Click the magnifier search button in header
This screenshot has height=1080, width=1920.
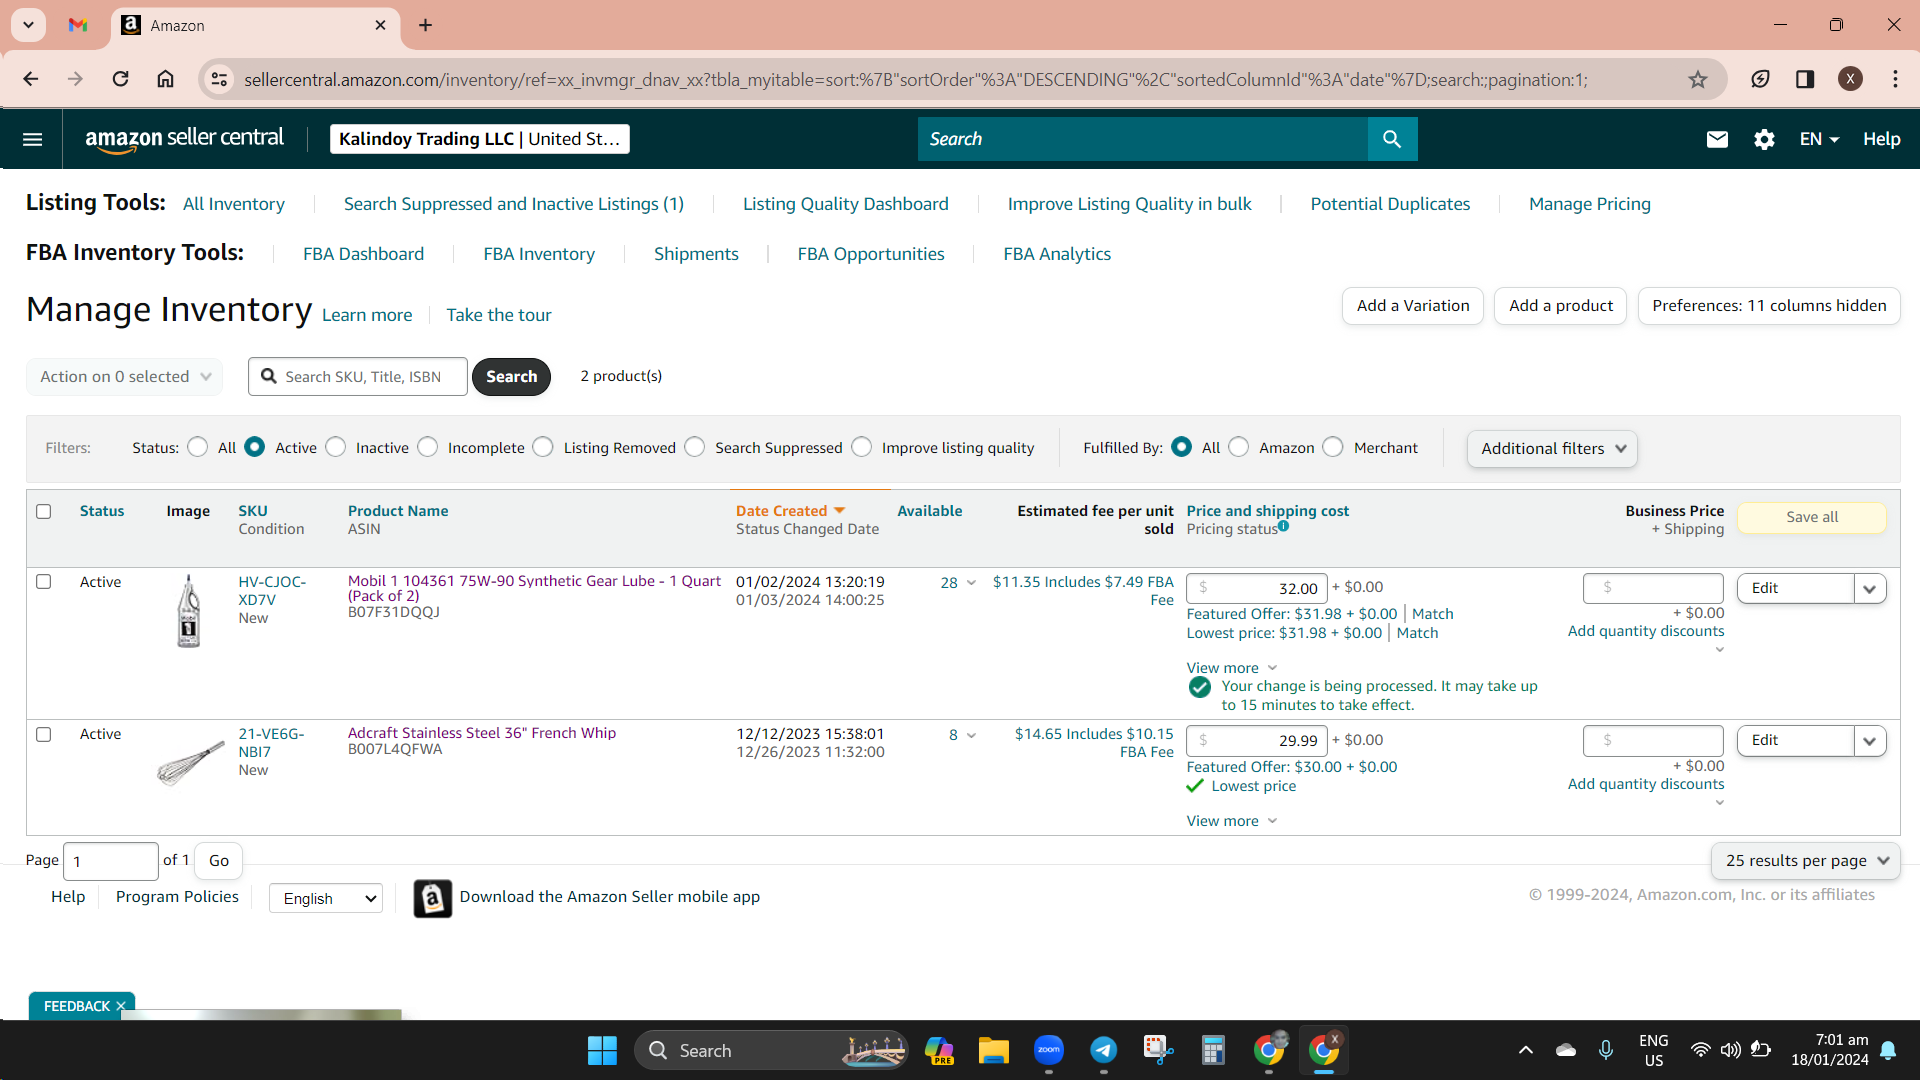point(1392,139)
